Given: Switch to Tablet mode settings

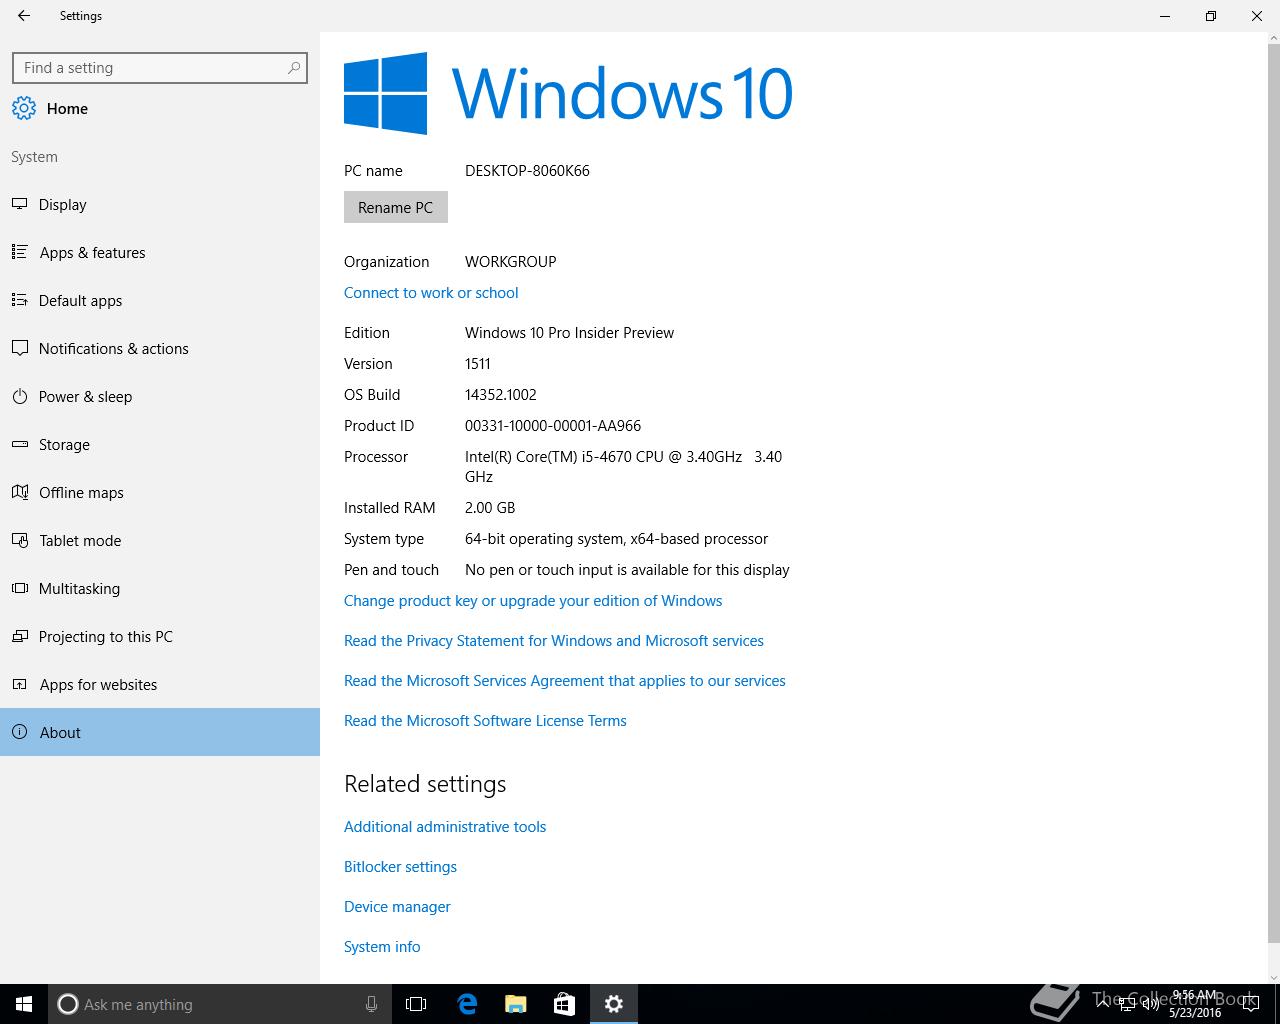Looking at the screenshot, I should coord(80,541).
